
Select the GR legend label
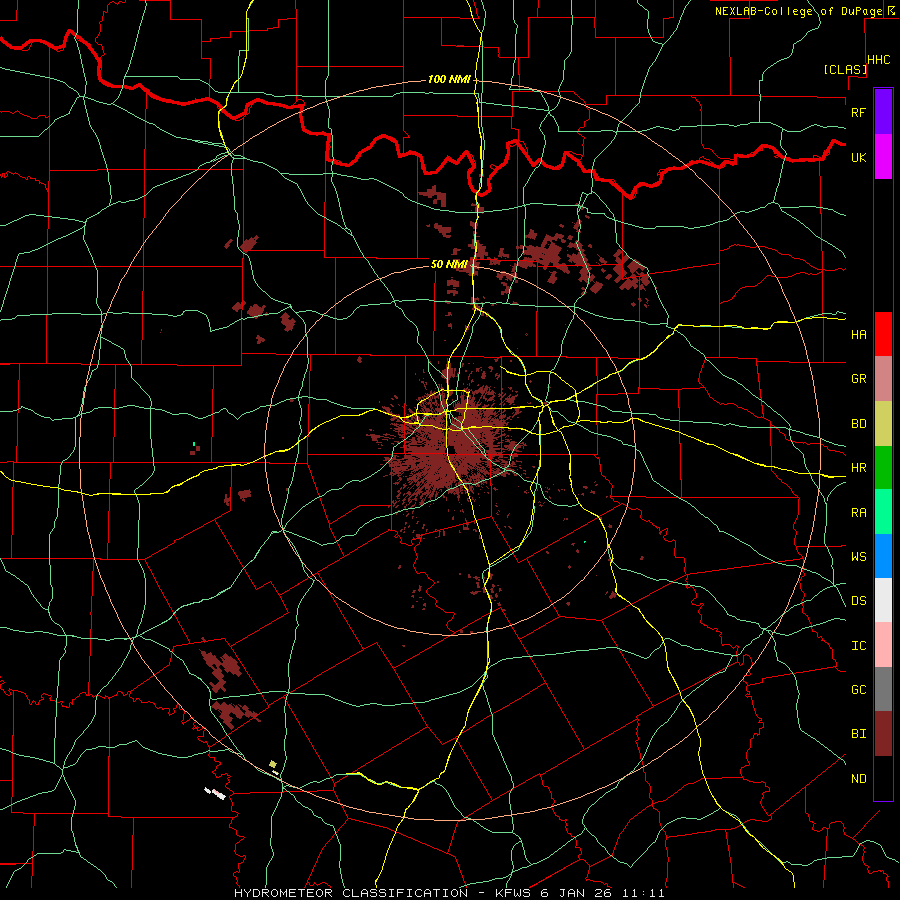point(858,379)
